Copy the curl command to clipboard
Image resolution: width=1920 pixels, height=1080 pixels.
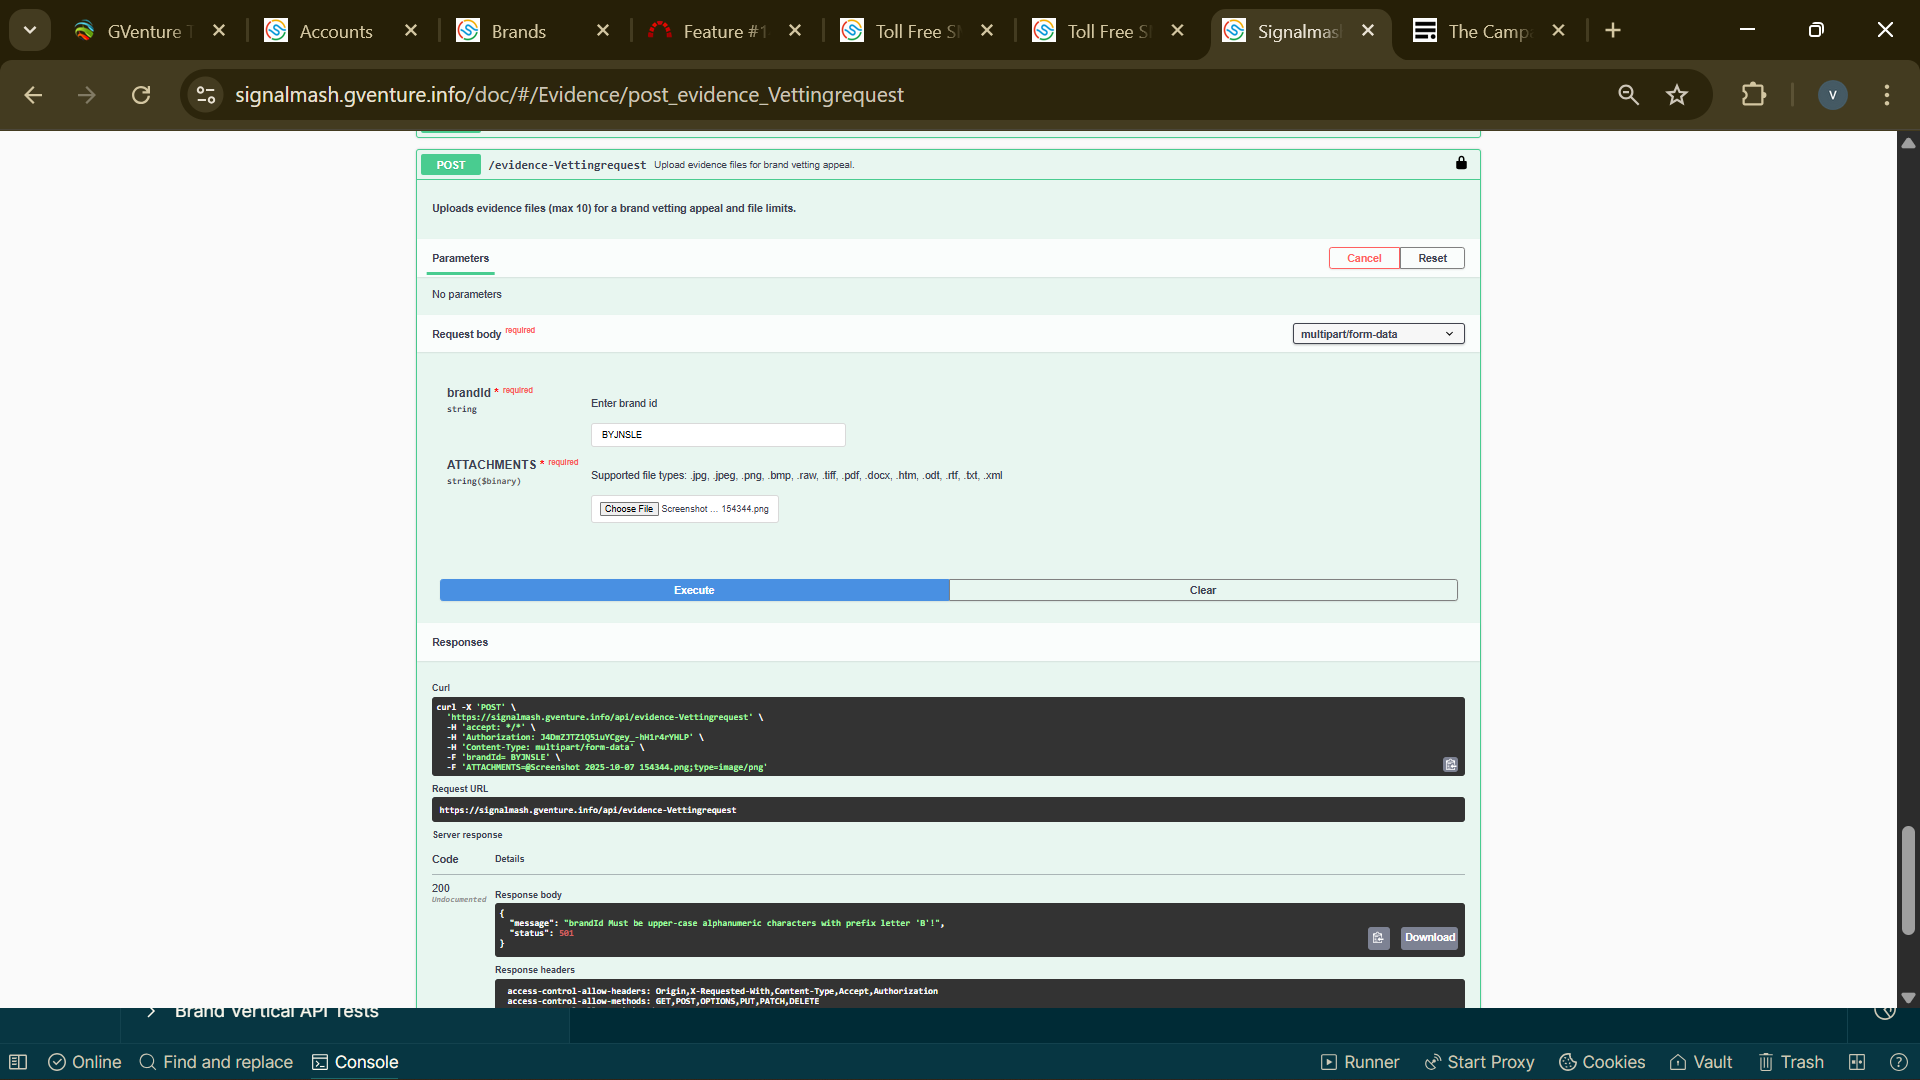pyautogui.click(x=1450, y=765)
